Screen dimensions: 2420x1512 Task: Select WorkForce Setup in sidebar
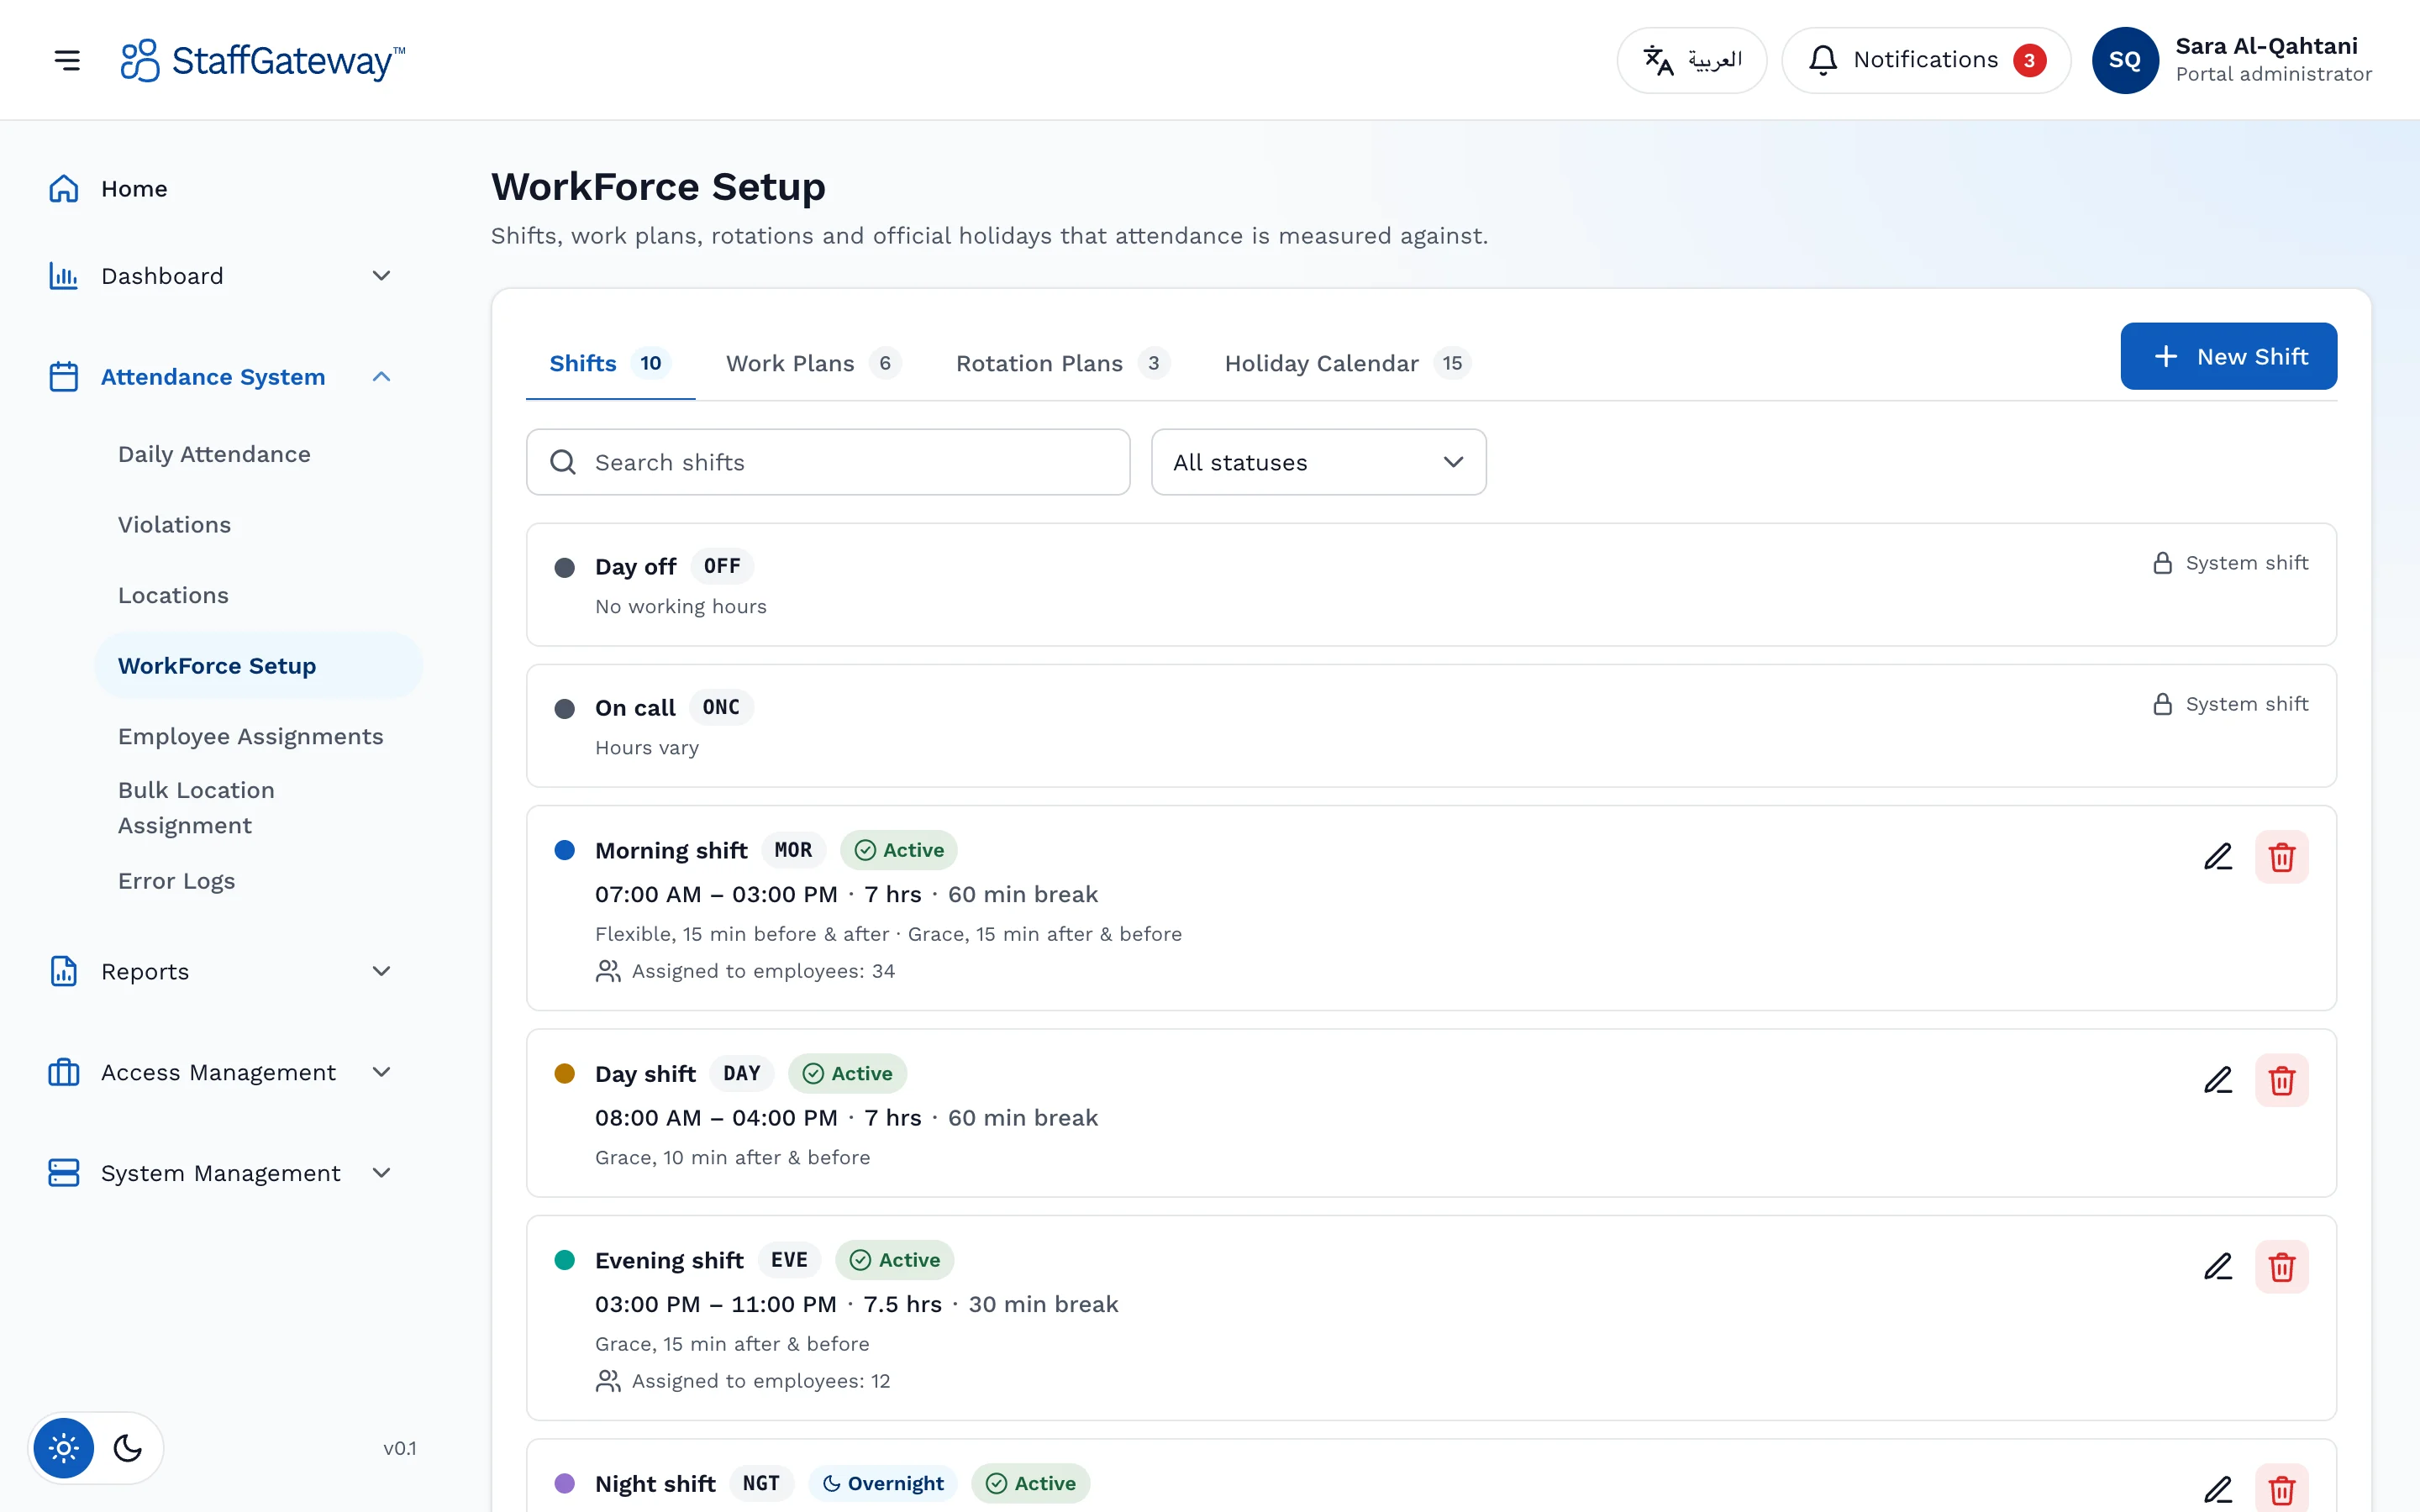(258, 666)
